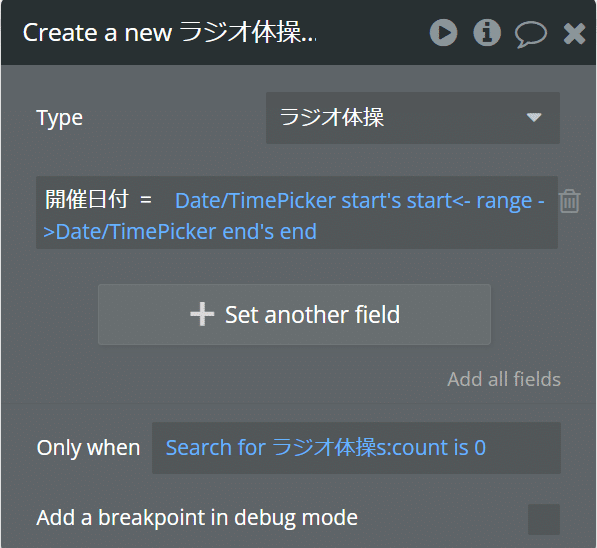
Task: Add a comment via speech bubble icon
Action: tap(531, 34)
